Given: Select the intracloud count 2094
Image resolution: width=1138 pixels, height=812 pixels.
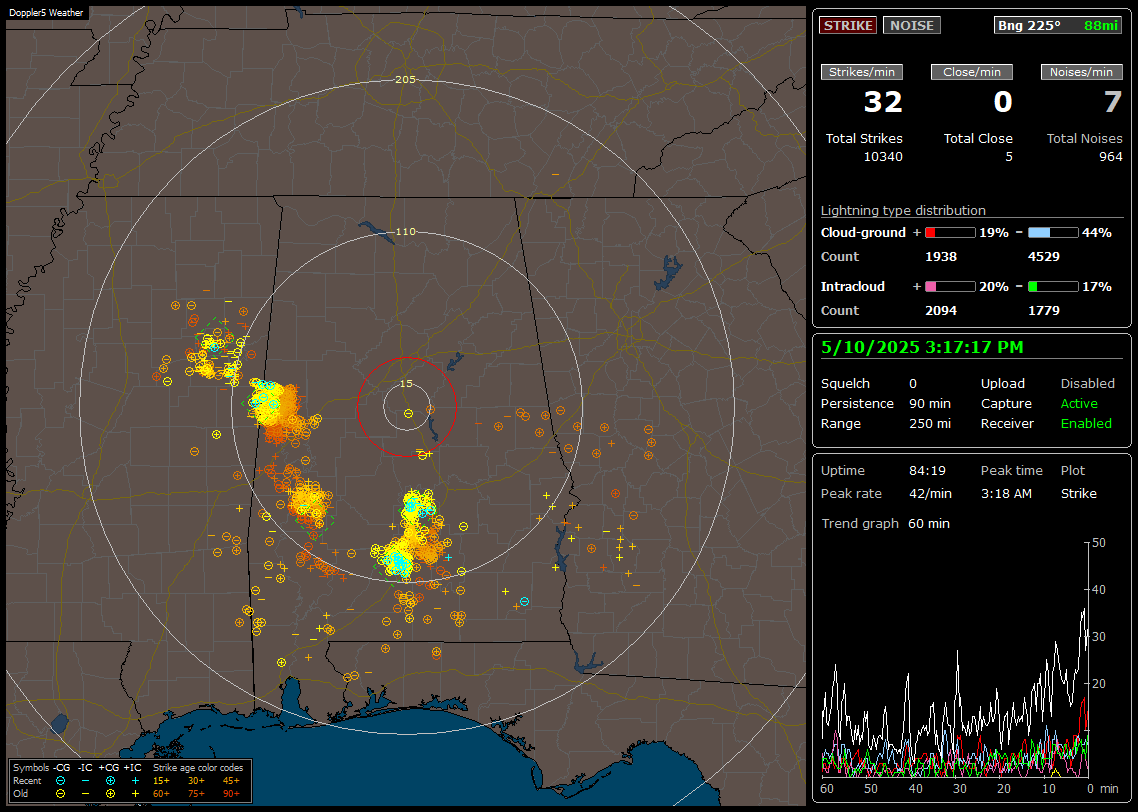Looking at the screenshot, I should pos(941,311).
